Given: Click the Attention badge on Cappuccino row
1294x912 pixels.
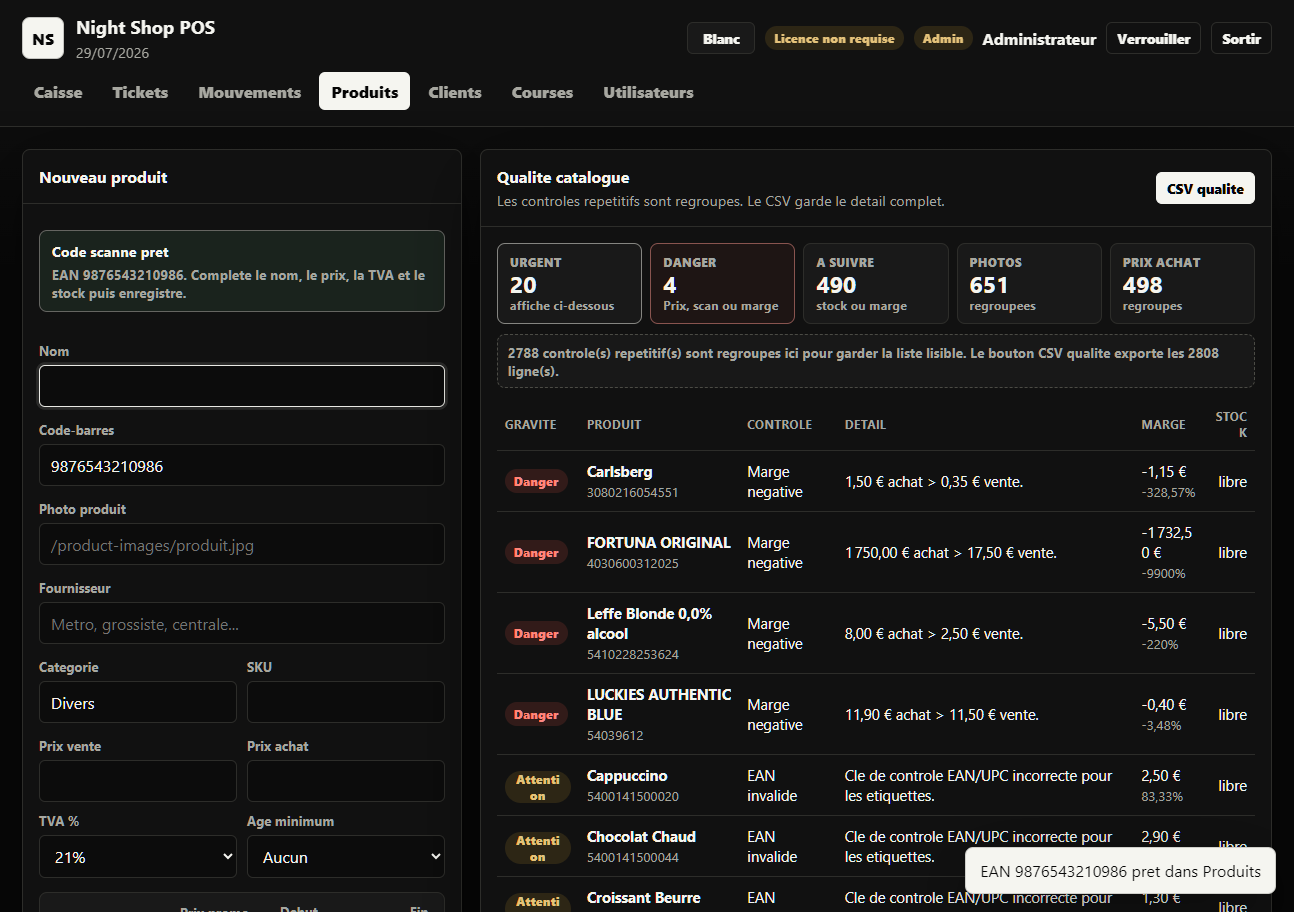Looking at the screenshot, I should click(x=538, y=788).
